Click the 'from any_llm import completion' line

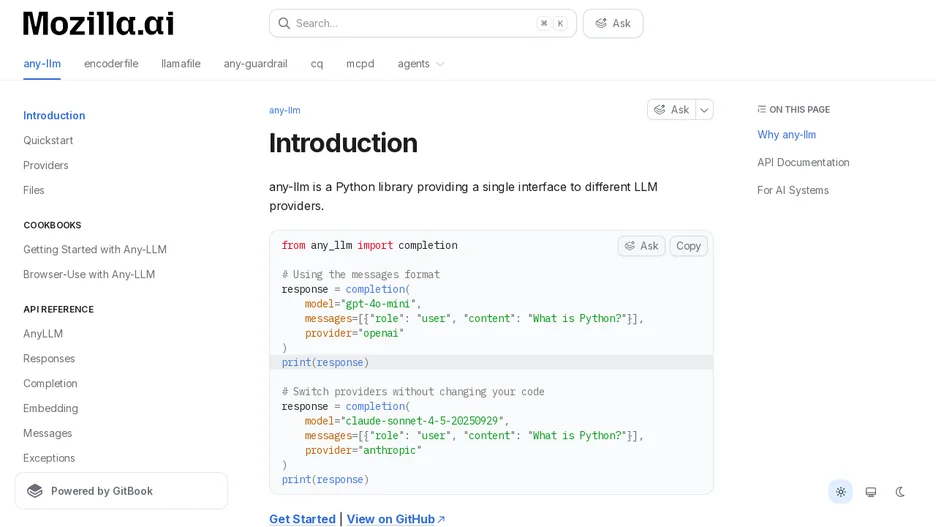click(370, 245)
